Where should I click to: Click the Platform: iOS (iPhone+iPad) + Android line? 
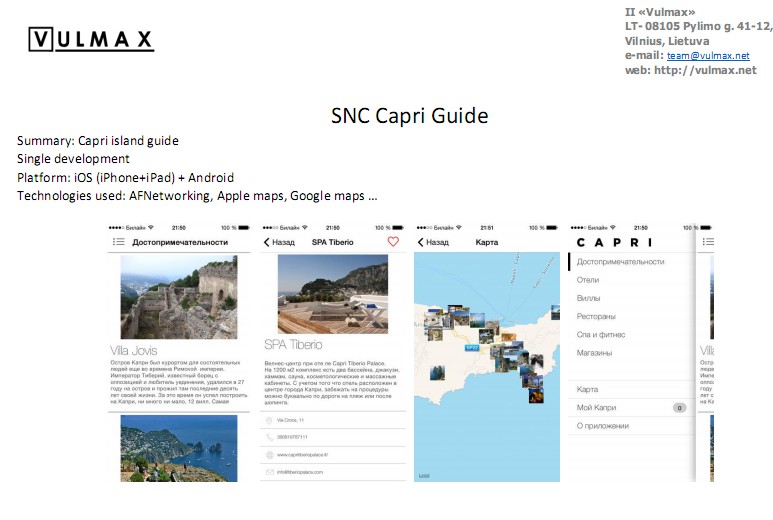coord(125,177)
